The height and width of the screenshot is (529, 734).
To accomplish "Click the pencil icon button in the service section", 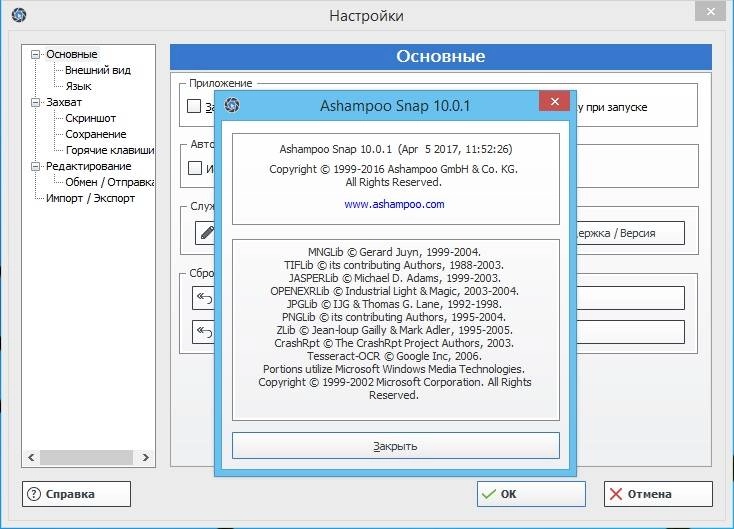I will (206, 233).
